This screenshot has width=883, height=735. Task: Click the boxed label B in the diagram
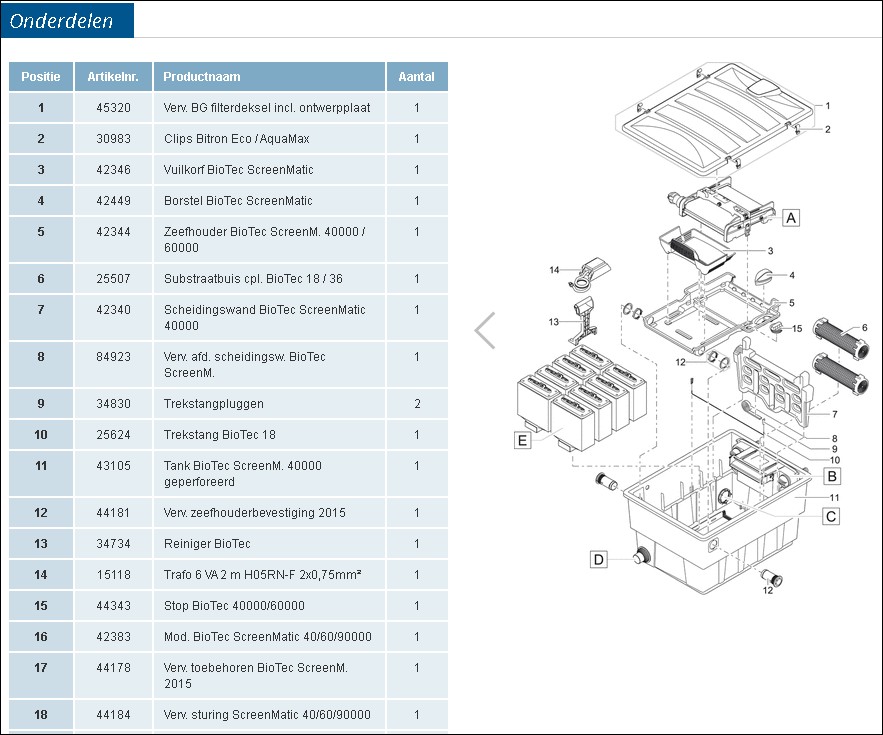pos(832,476)
